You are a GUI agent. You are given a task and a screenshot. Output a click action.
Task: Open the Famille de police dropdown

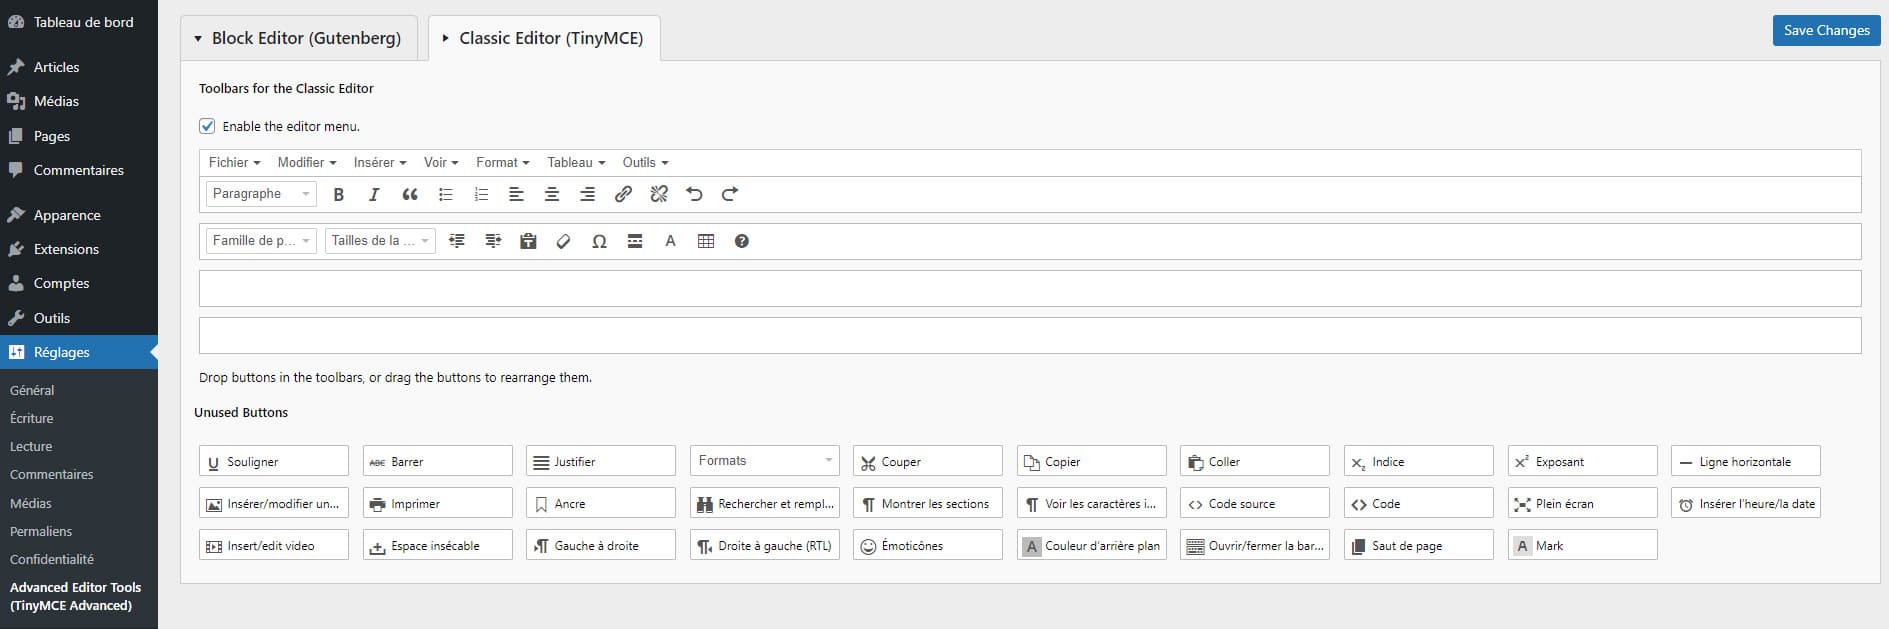tap(261, 241)
